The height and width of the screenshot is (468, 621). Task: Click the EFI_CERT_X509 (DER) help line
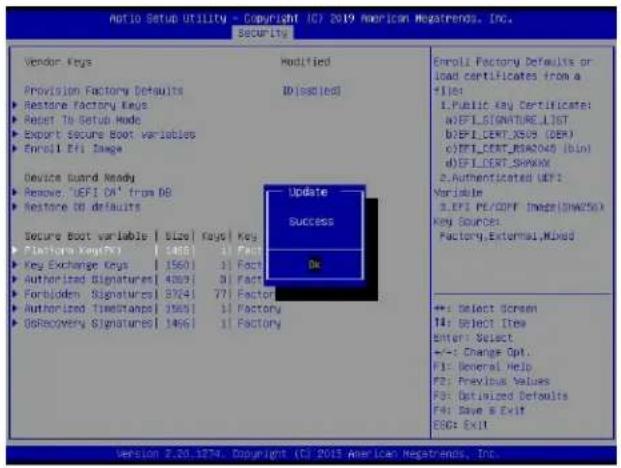tap(509, 134)
